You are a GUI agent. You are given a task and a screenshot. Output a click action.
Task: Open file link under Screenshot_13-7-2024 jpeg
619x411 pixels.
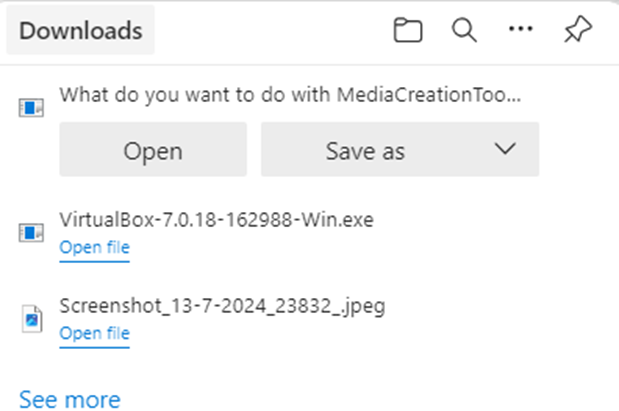94,334
